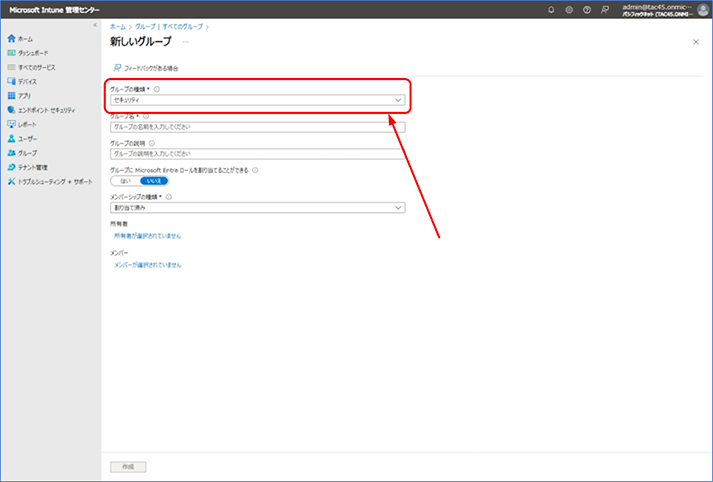Viewport: 713px width, 482px height.
Task: Click Microsoft Intune 管理センター title
Action: coord(55,10)
